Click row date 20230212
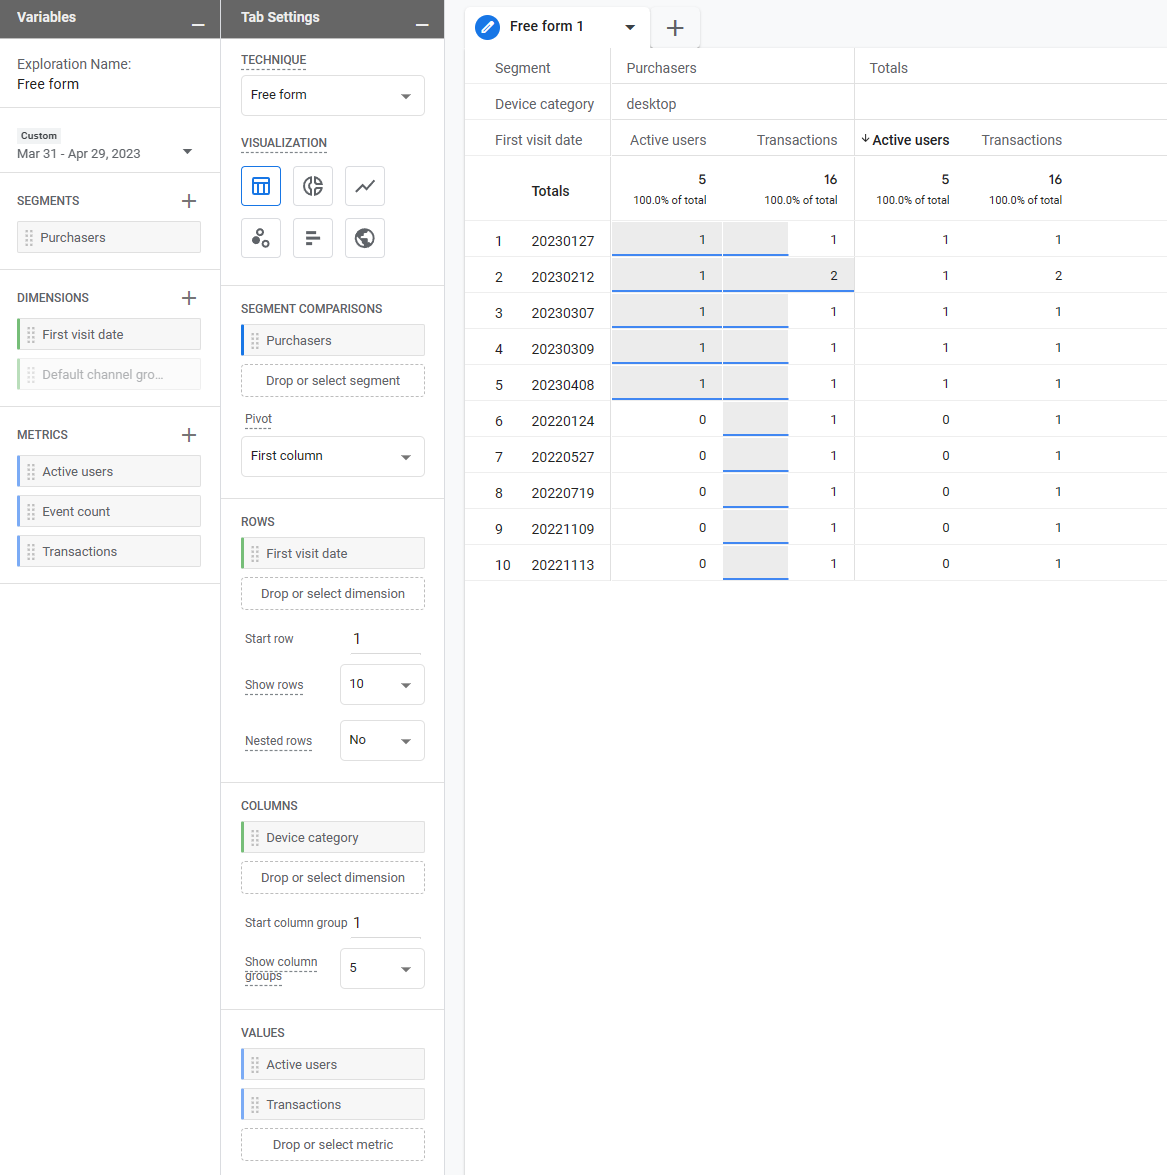The height and width of the screenshot is (1175, 1167). (x=562, y=277)
